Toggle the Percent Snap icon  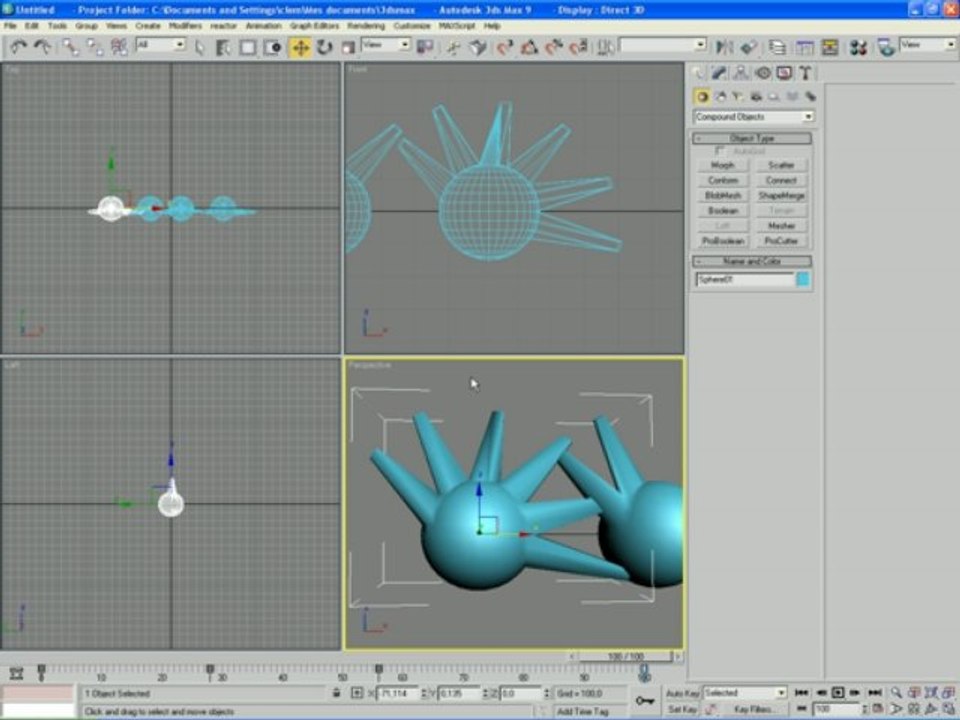(553, 47)
